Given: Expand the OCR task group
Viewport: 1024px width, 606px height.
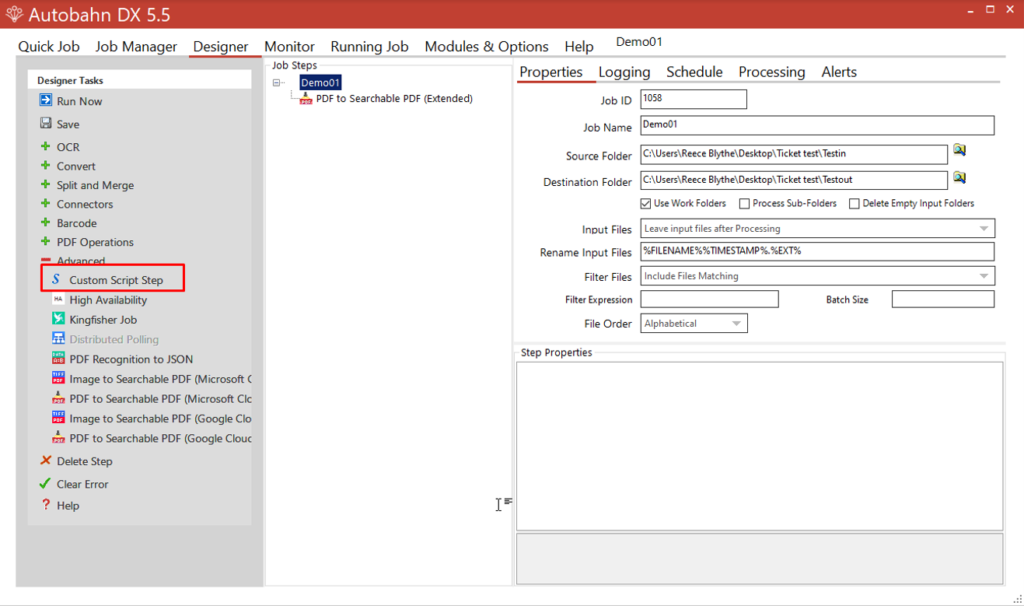Looking at the screenshot, I should tap(45, 147).
